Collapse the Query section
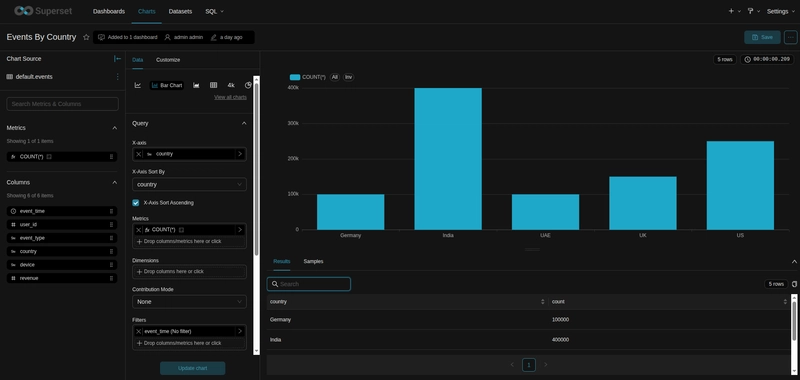800x380 pixels. (244, 123)
